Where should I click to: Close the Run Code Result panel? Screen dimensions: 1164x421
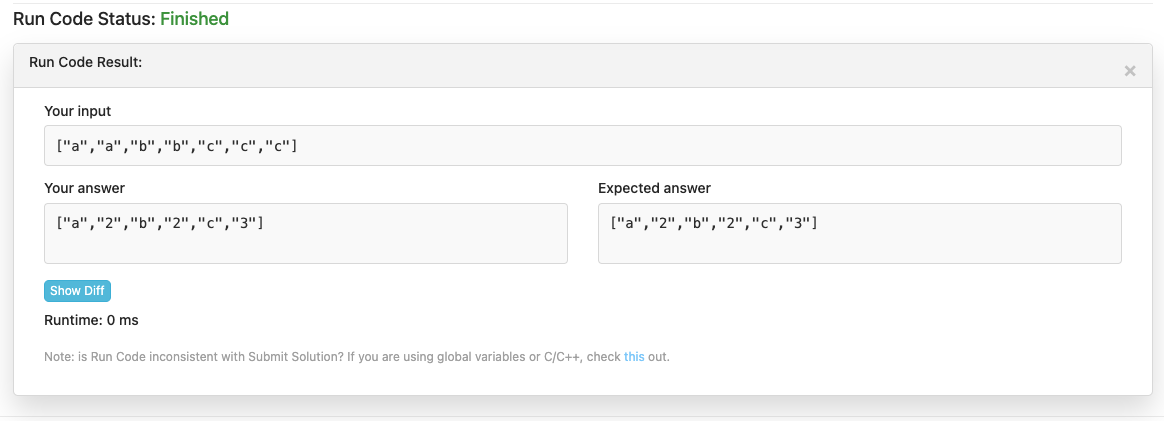tap(1129, 71)
